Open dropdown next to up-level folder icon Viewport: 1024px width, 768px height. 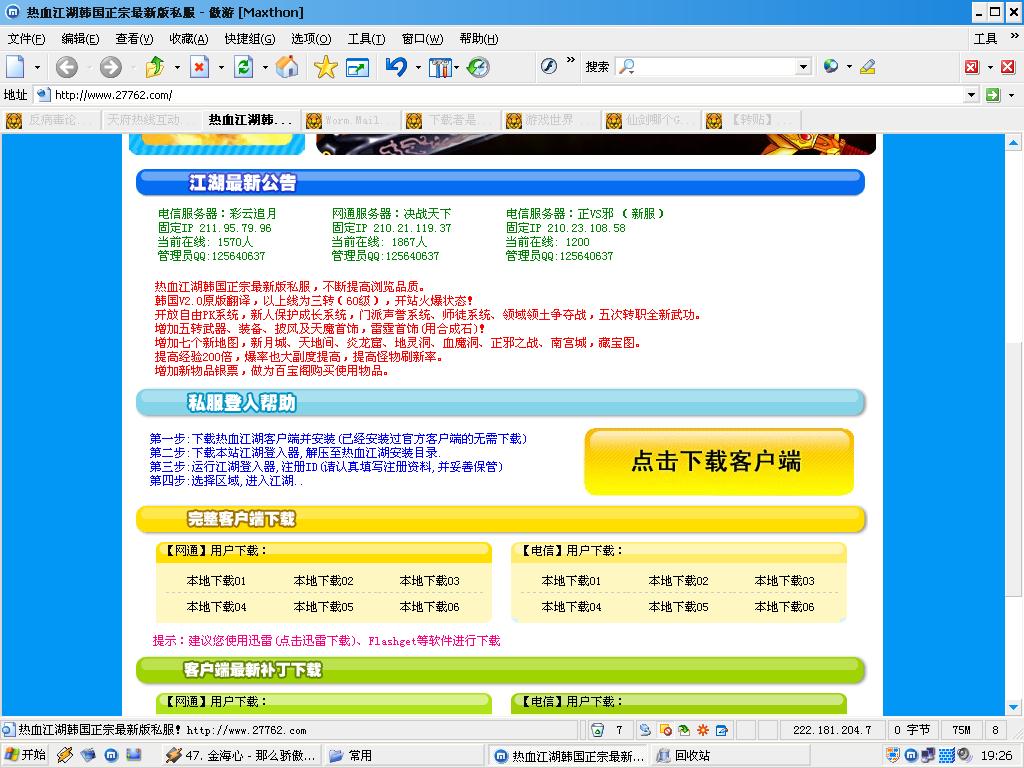tap(177, 67)
